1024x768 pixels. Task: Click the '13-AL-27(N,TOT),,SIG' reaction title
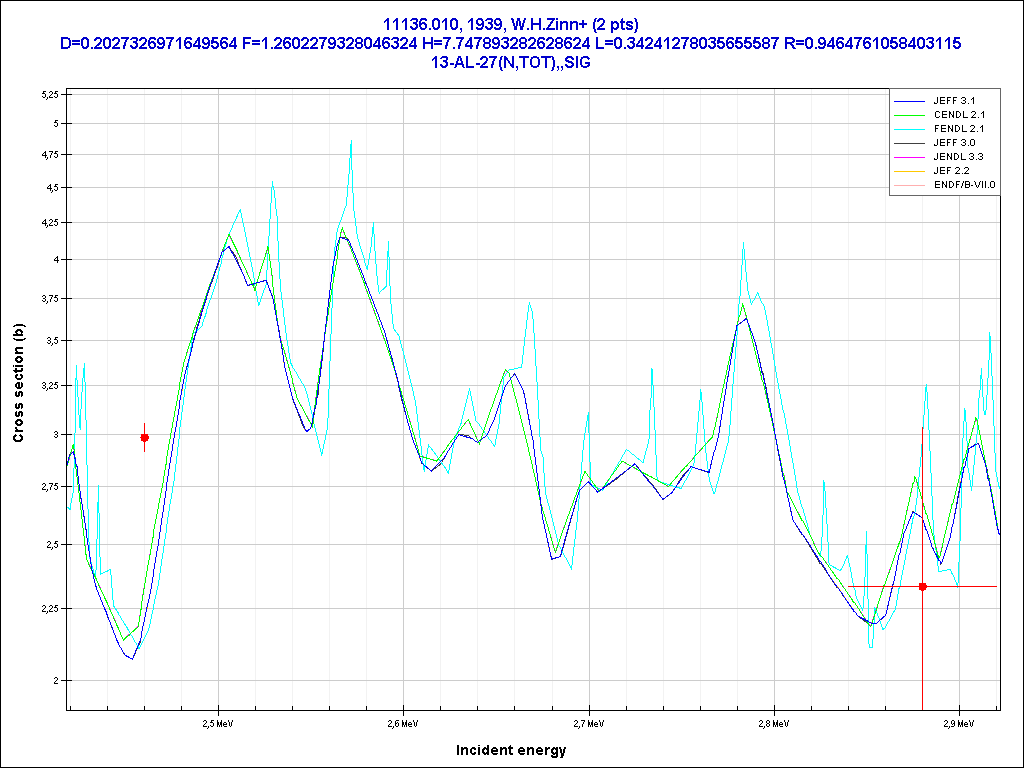[x=511, y=62]
